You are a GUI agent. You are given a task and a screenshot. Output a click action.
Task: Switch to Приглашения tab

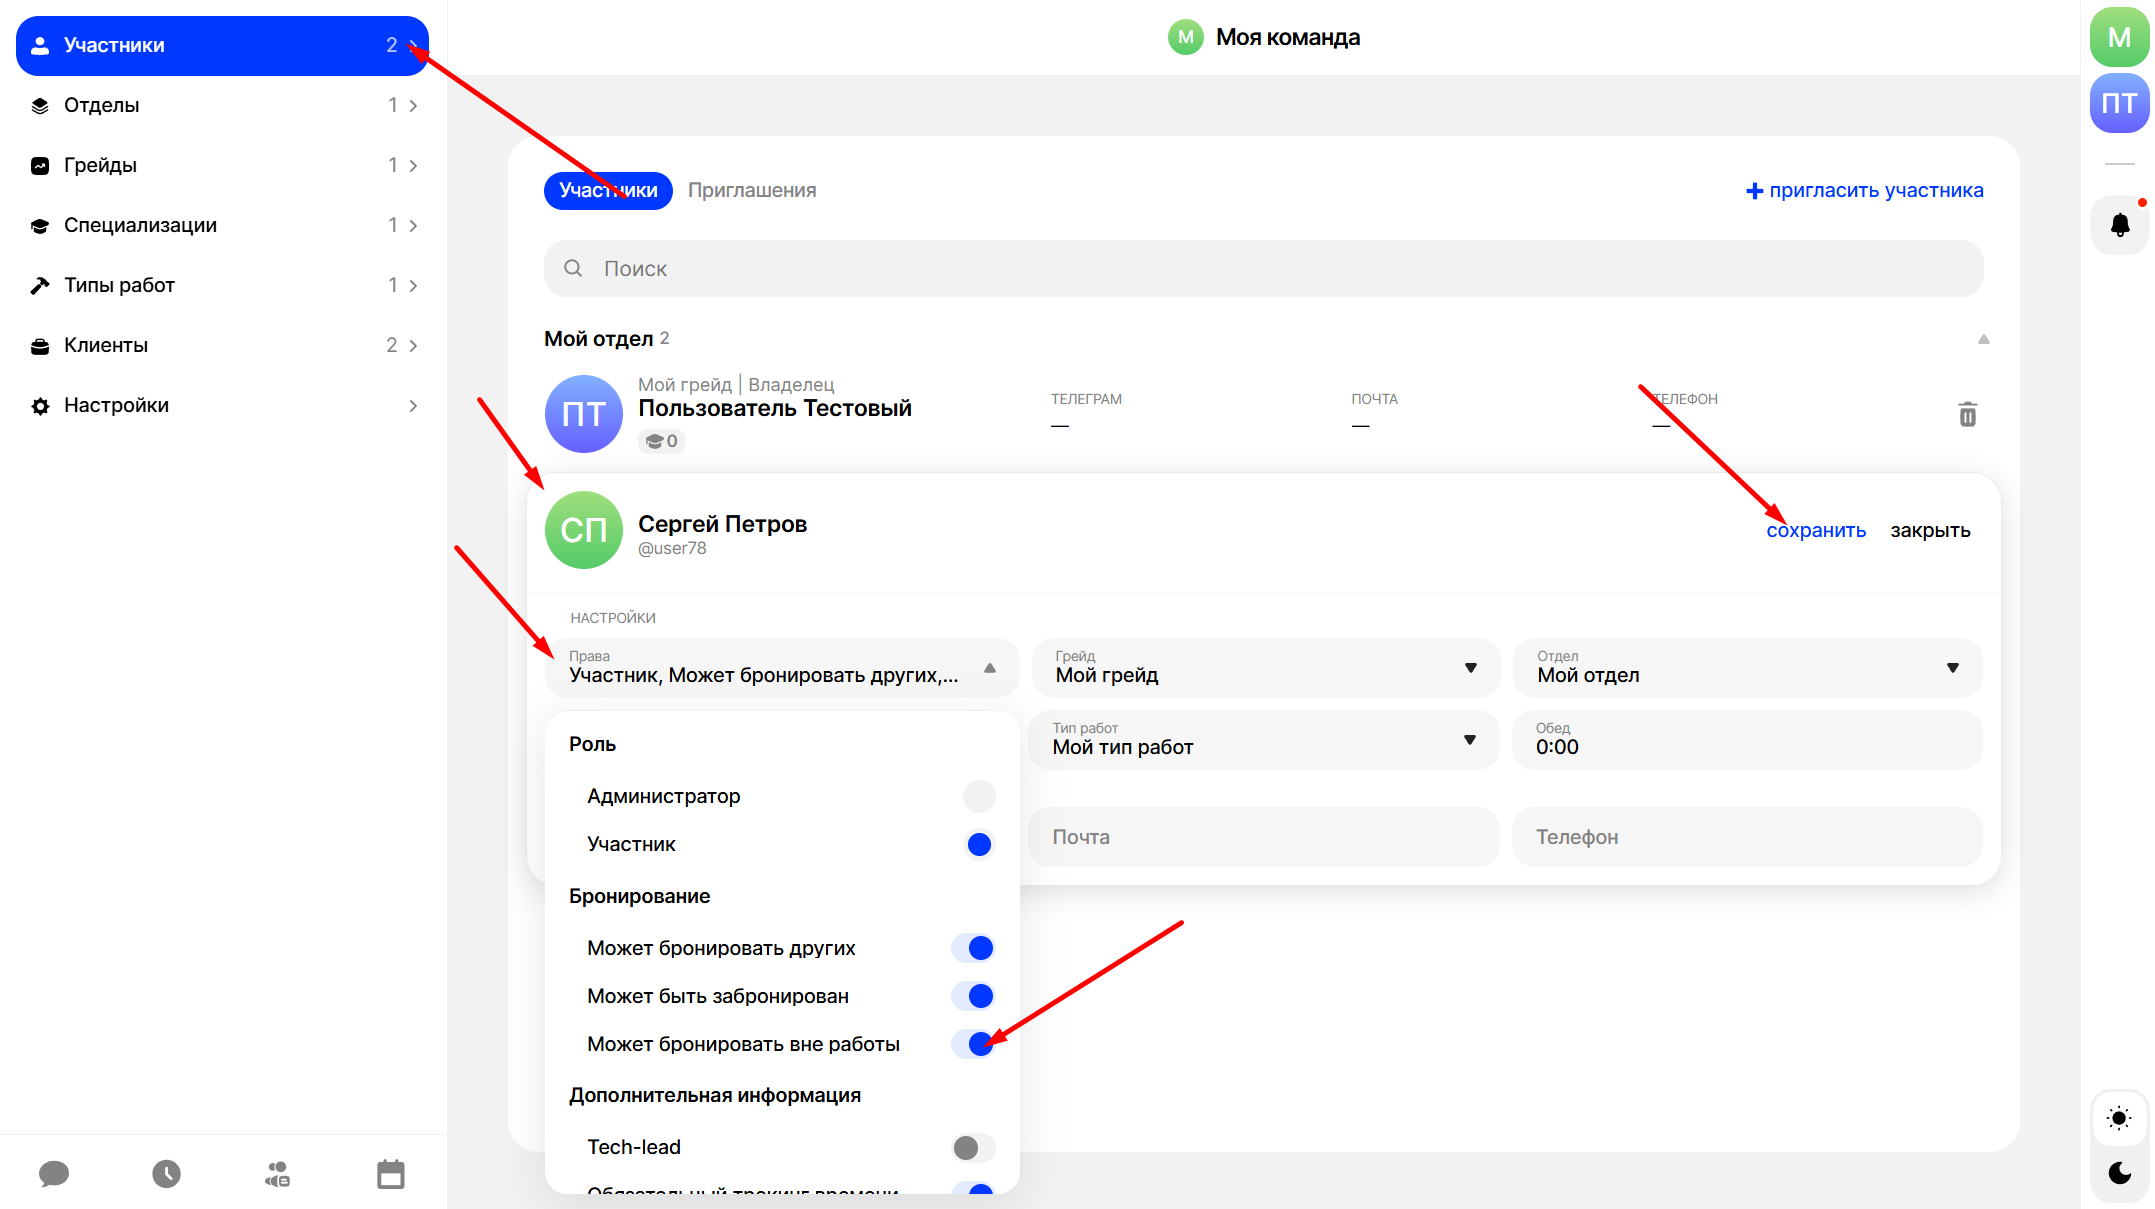751,190
